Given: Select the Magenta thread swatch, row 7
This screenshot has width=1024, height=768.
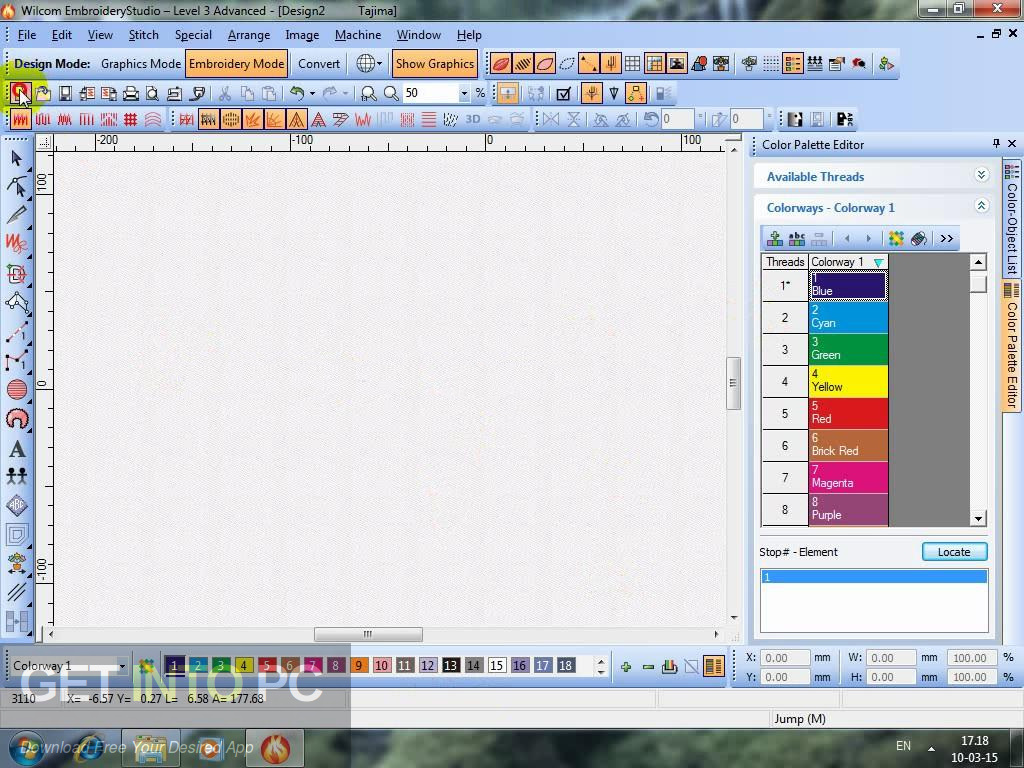Looking at the screenshot, I should (848, 477).
